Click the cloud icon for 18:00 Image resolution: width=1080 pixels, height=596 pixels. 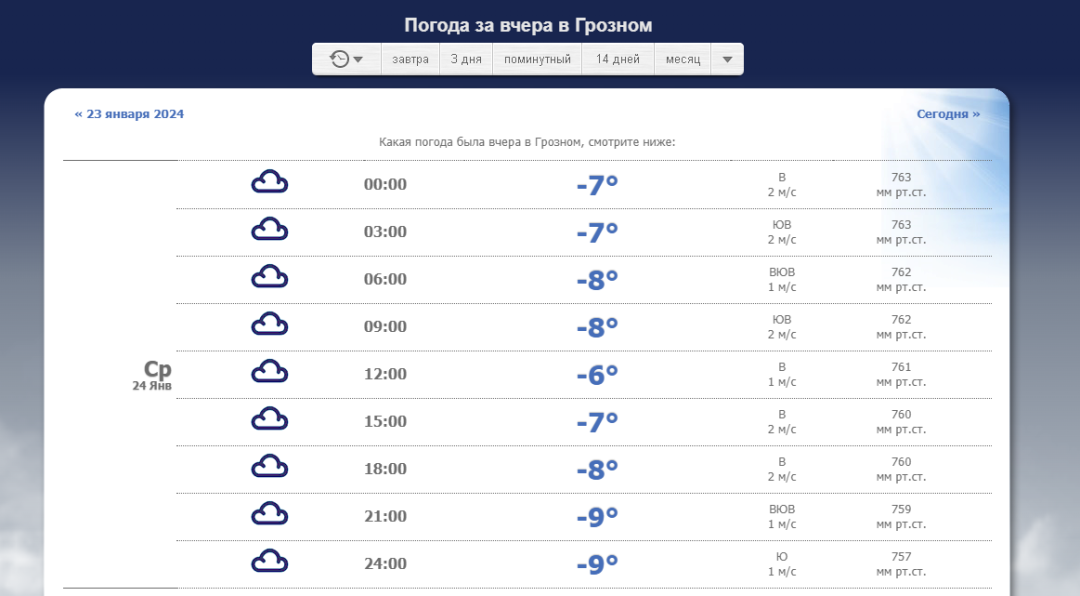tap(269, 467)
